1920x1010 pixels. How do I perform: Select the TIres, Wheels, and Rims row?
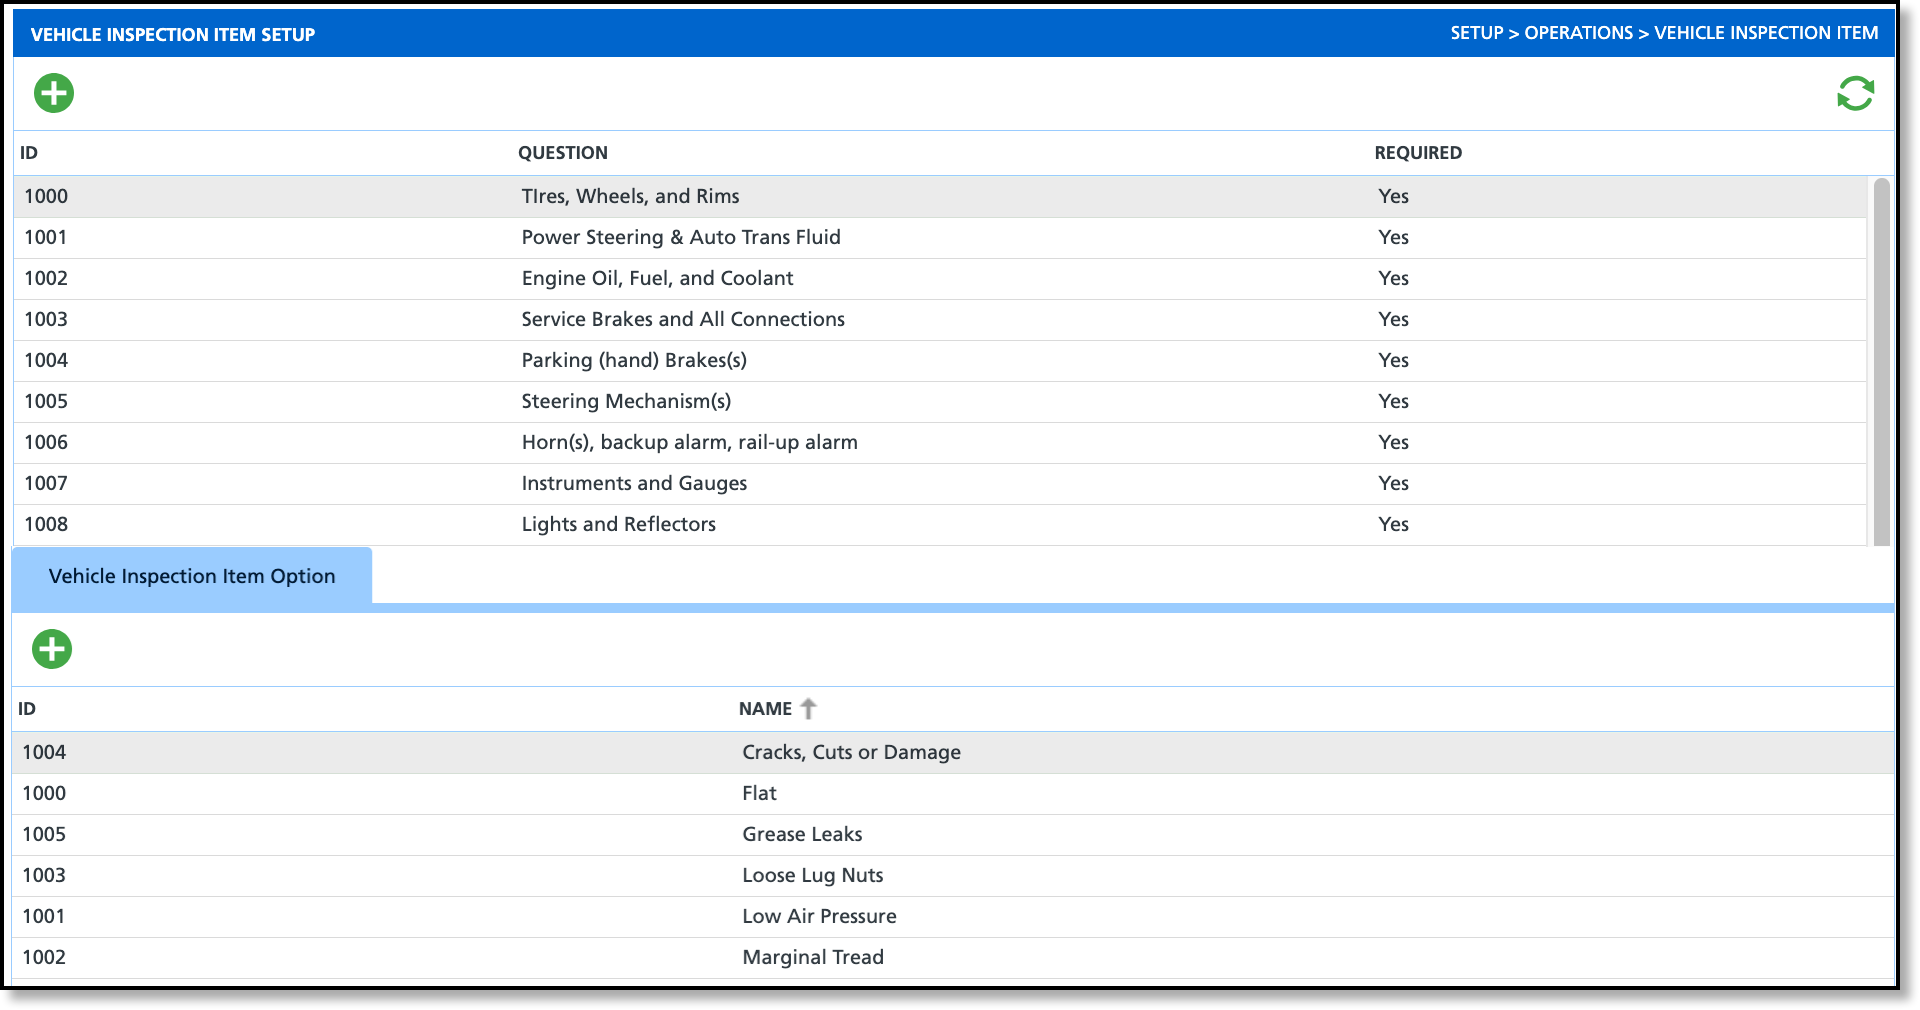[x=940, y=197]
